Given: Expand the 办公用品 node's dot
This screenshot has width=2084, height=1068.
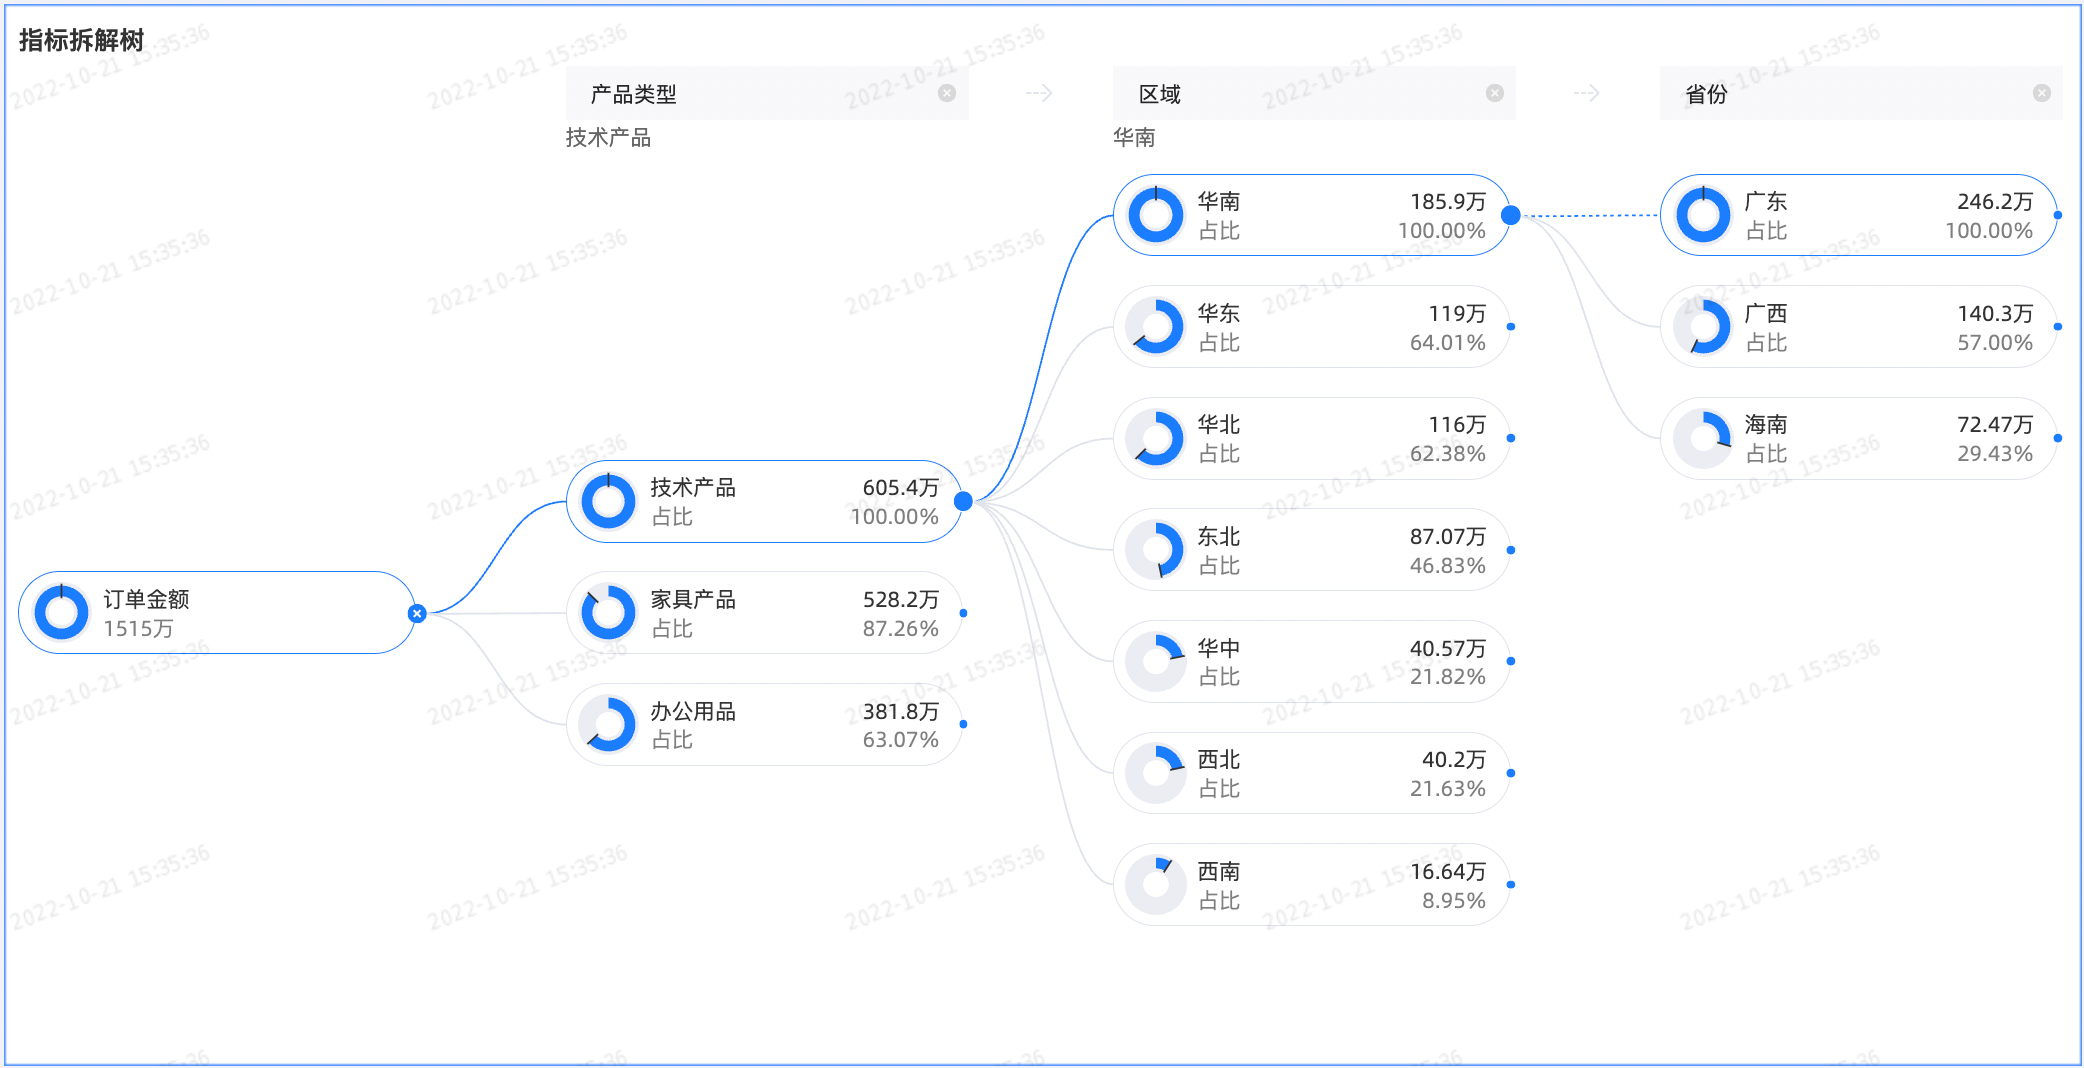Looking at the screenshot, I should [963, 724].
